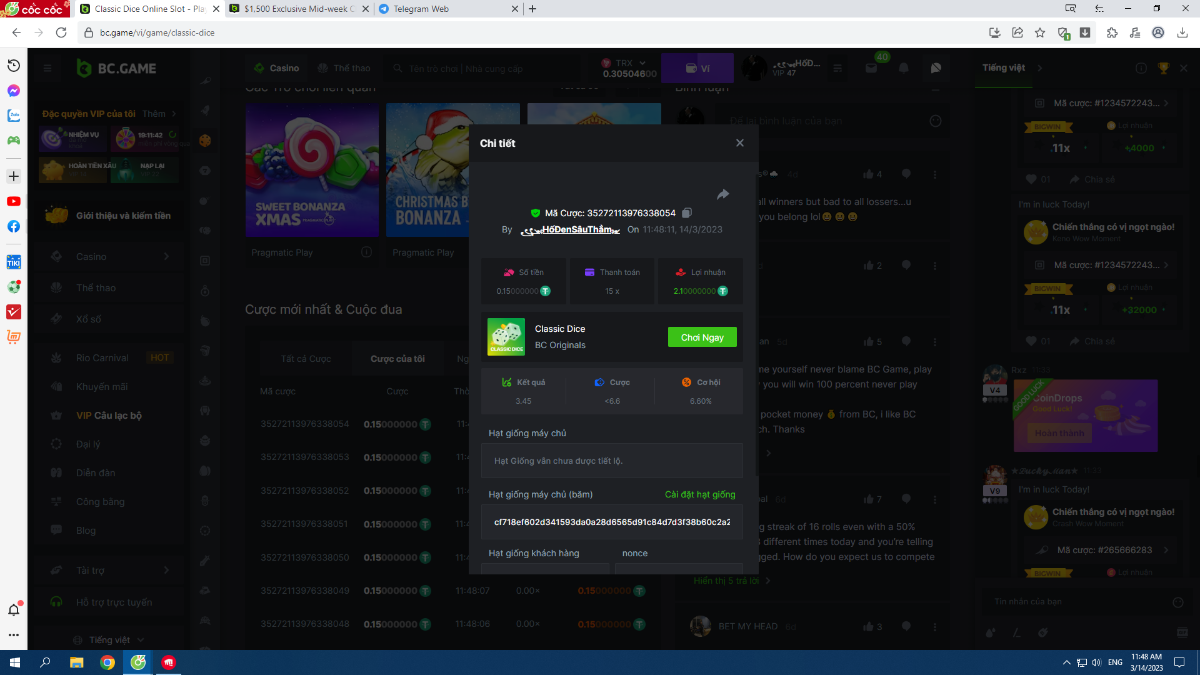The image size is (1200, 675).
Task: Switch to the Telegram Web tab
Action: point(448,9)
